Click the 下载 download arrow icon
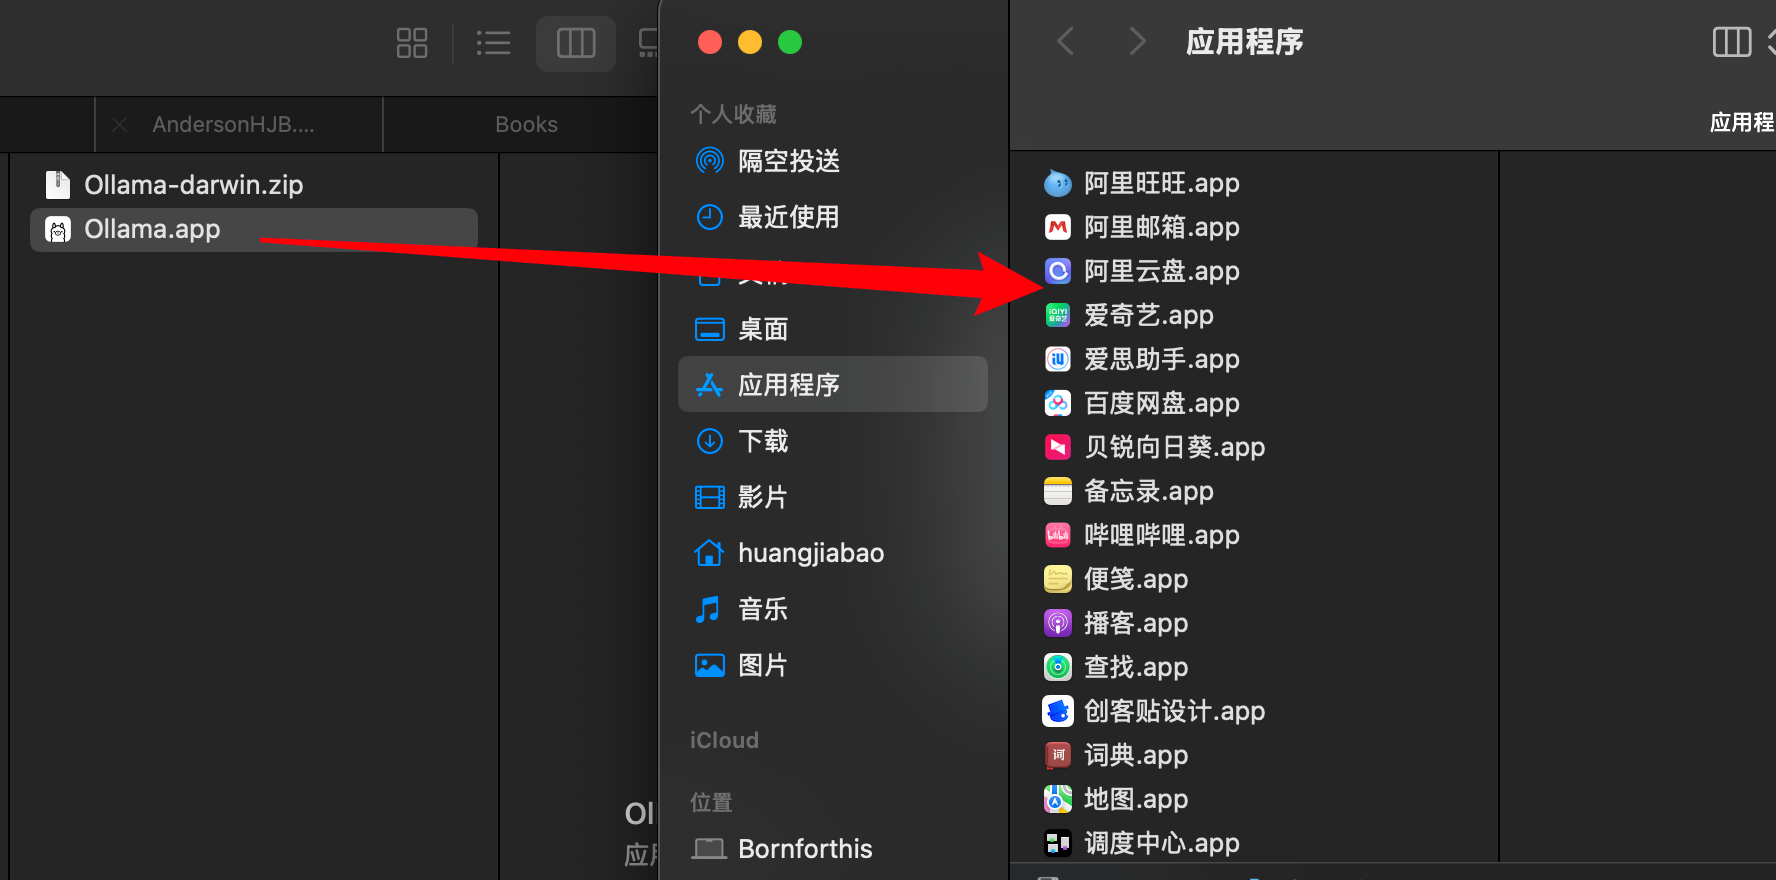This screenshot has width=1776, height=880. pos(710,441)
